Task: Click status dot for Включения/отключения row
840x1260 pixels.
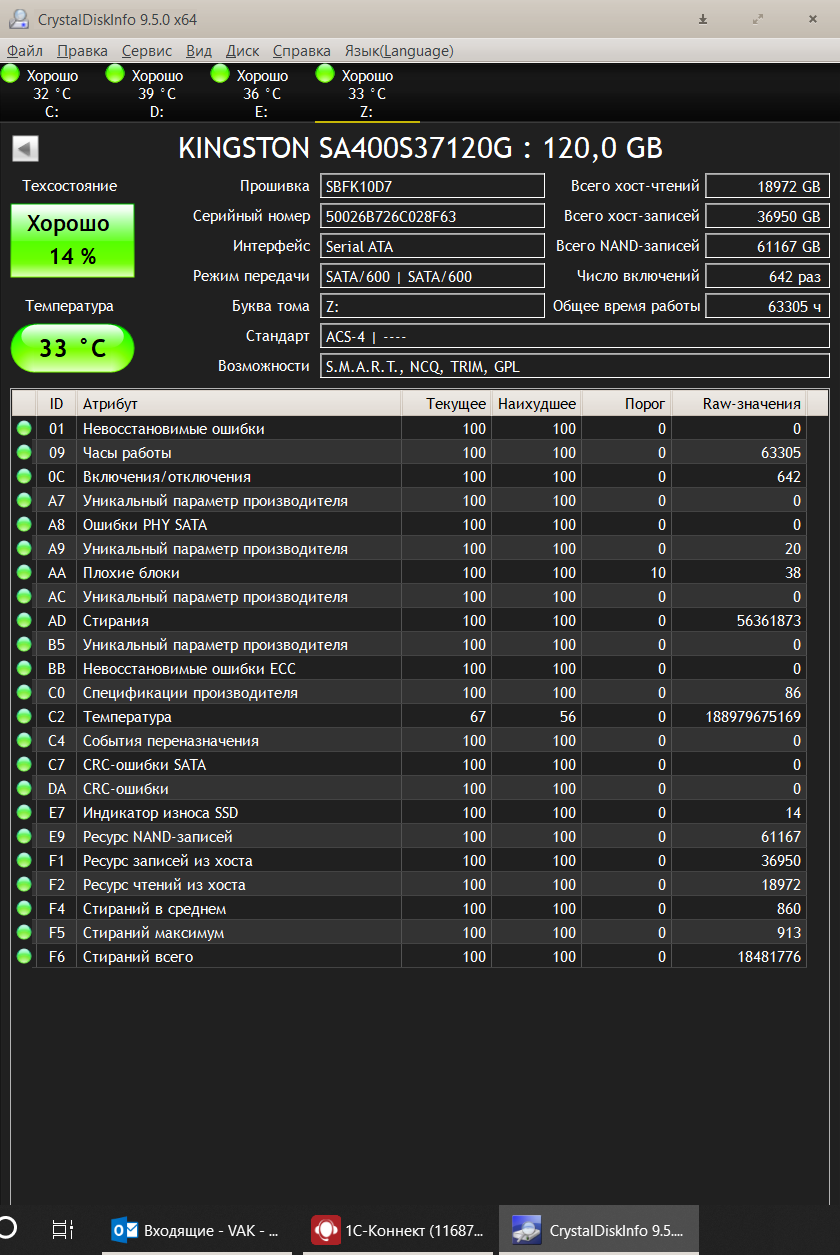Action: point(24,477)
